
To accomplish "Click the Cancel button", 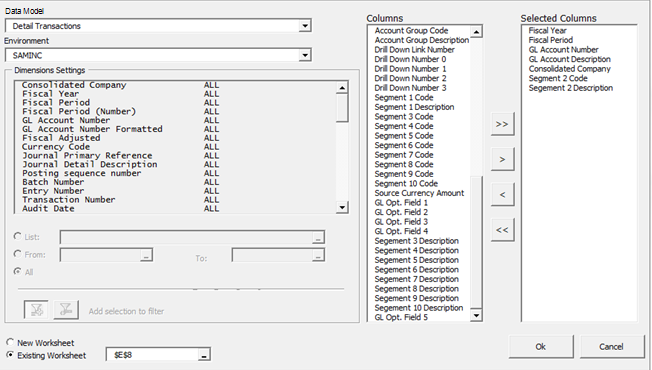I will 611,346.
